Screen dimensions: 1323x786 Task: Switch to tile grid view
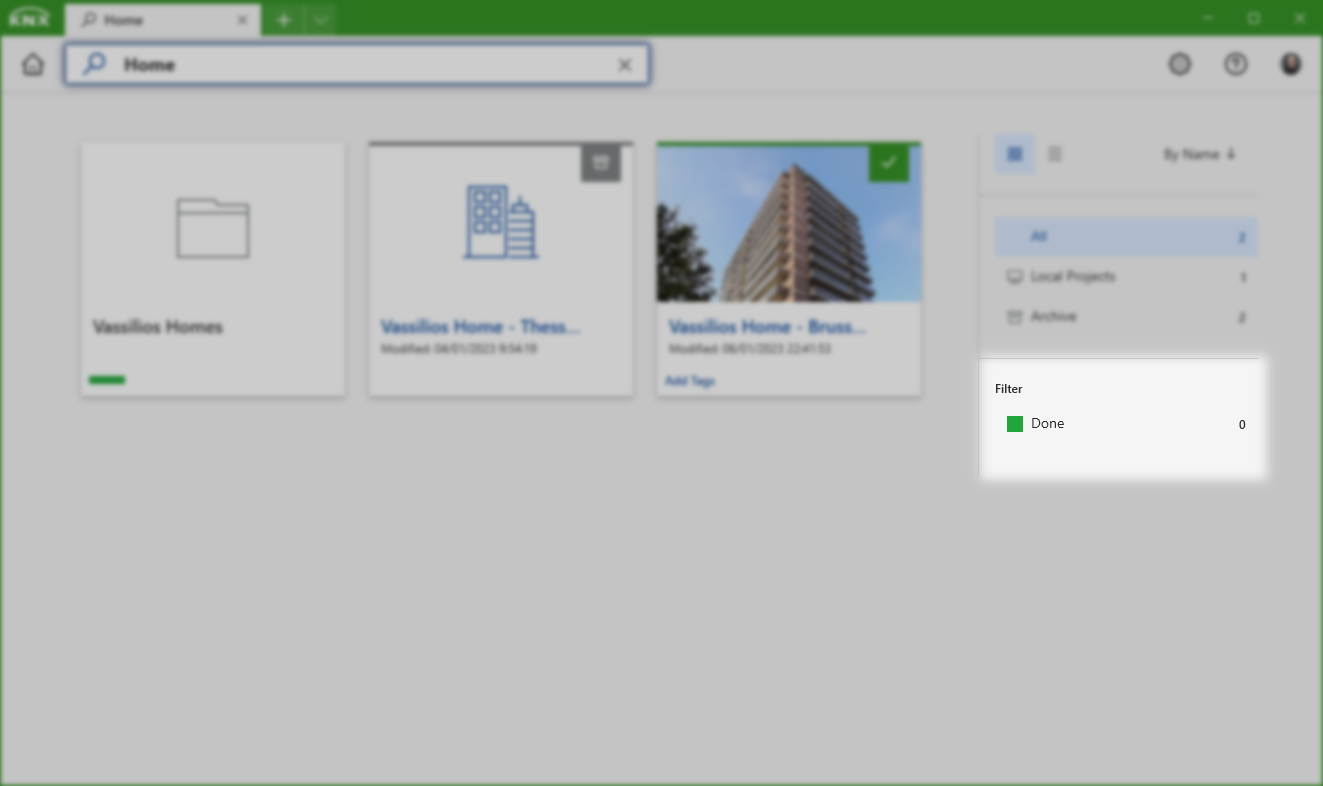coord(1015,154)
